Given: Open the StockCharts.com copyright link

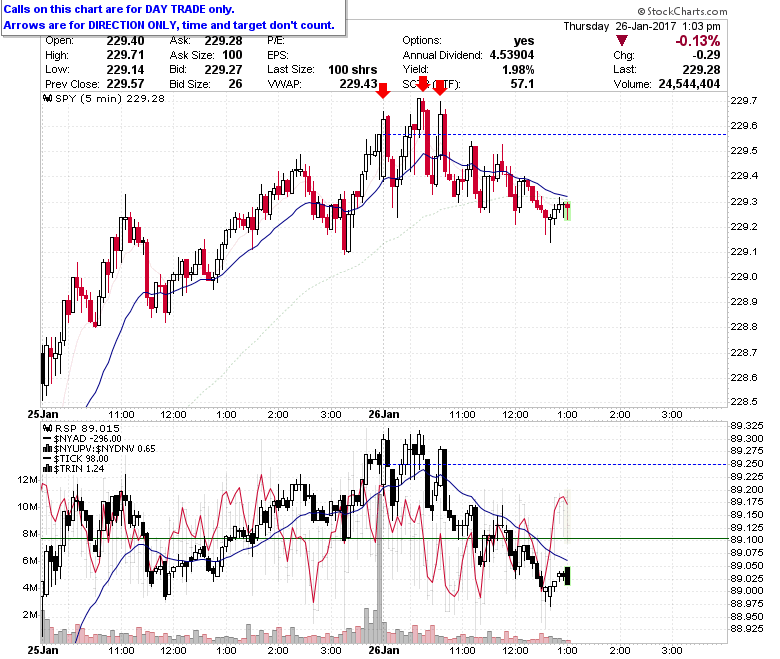Looking at the screenshot, I should point(682,11).
